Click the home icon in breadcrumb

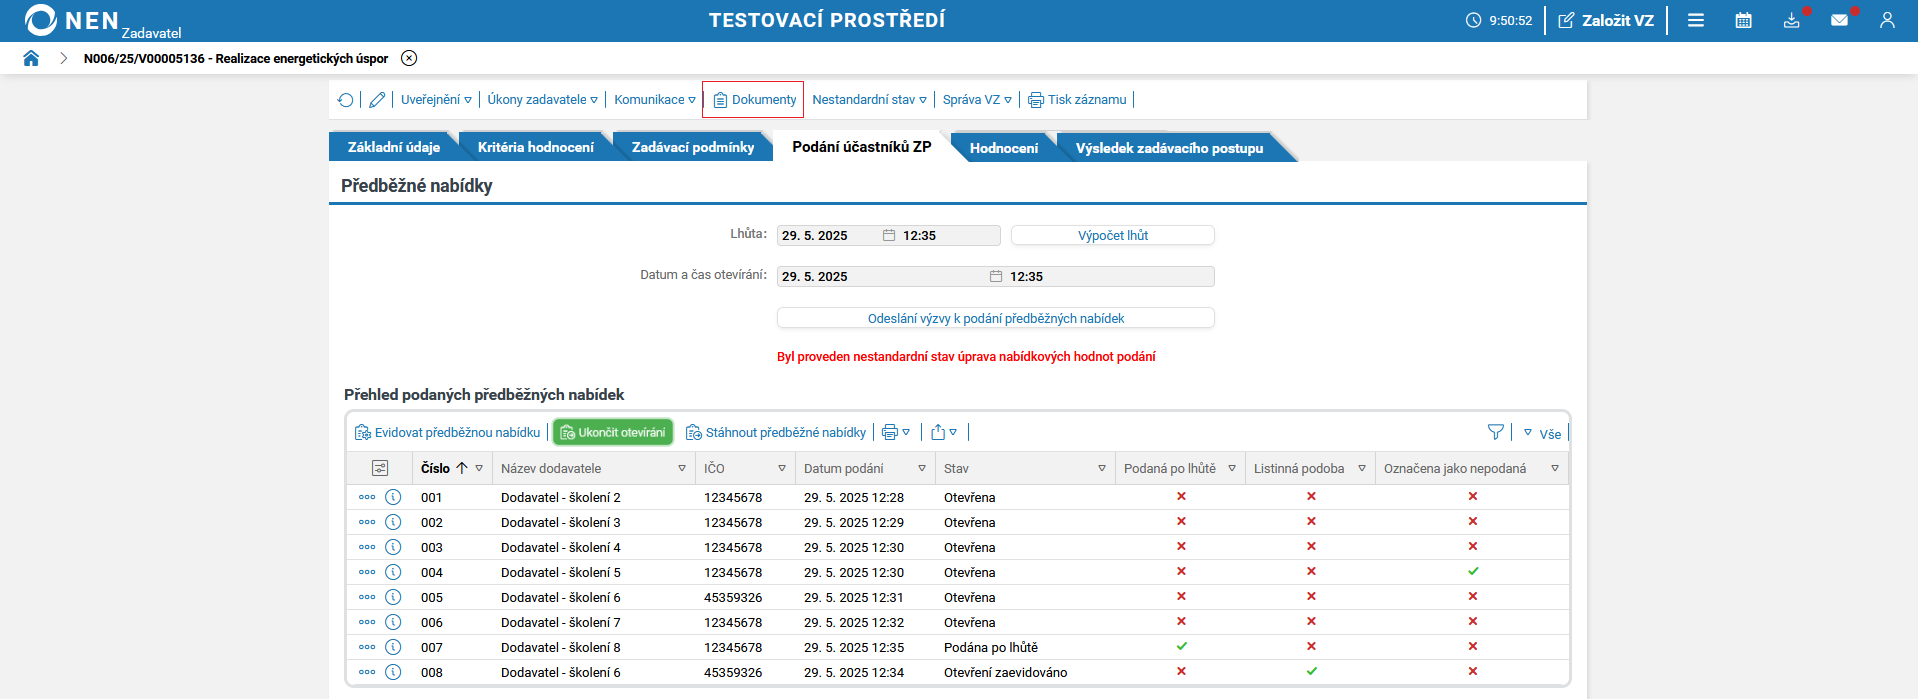coord(31,58)
